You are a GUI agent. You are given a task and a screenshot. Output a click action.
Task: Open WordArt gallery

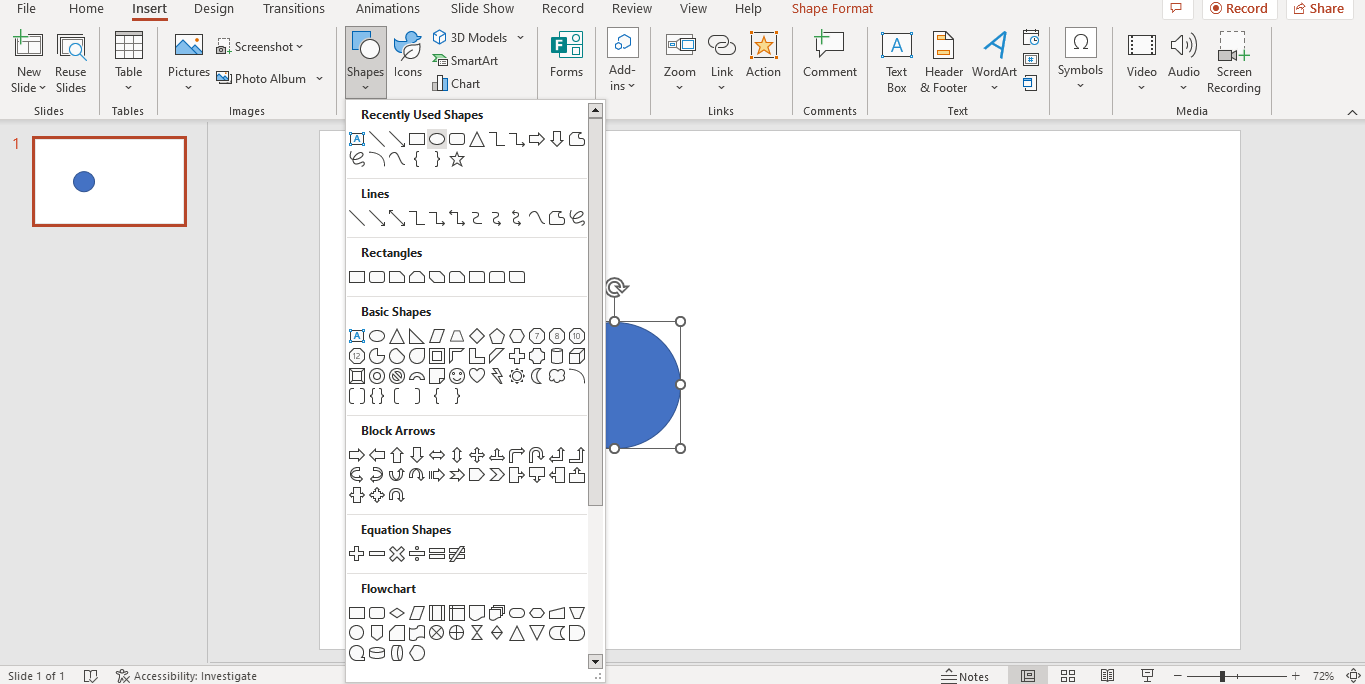(994, 62)
